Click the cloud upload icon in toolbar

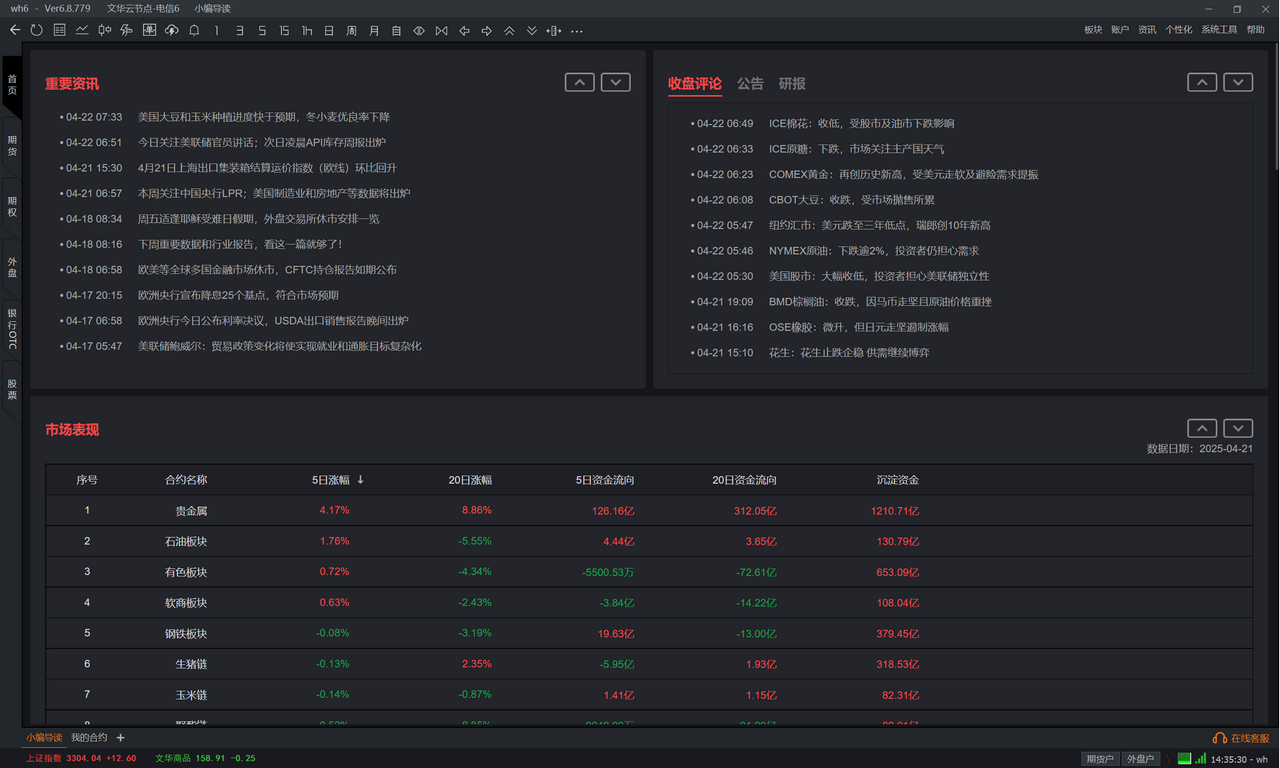171,30
